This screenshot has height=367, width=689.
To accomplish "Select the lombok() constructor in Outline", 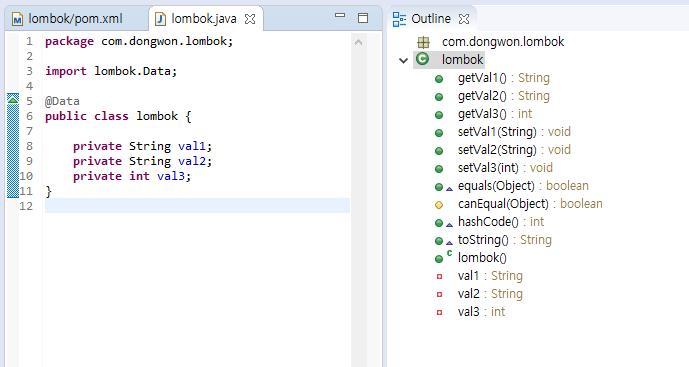I will coord(482,258).
